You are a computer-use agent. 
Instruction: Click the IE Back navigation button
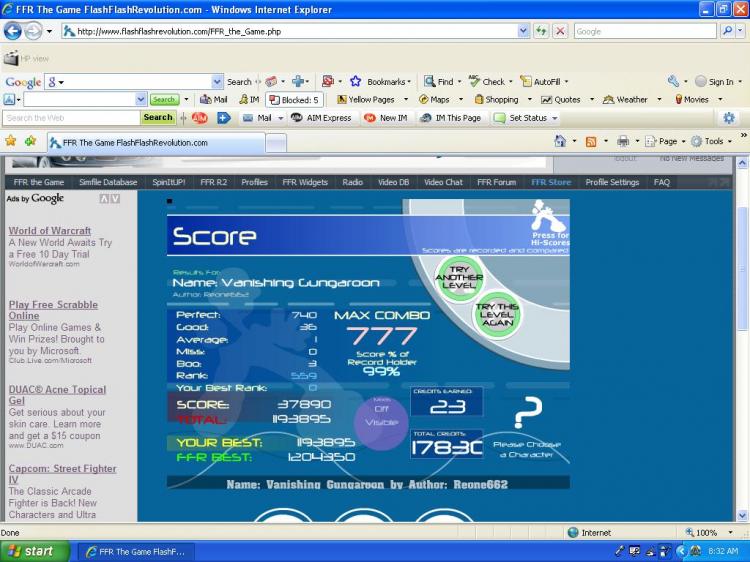(x=12, y=32)
